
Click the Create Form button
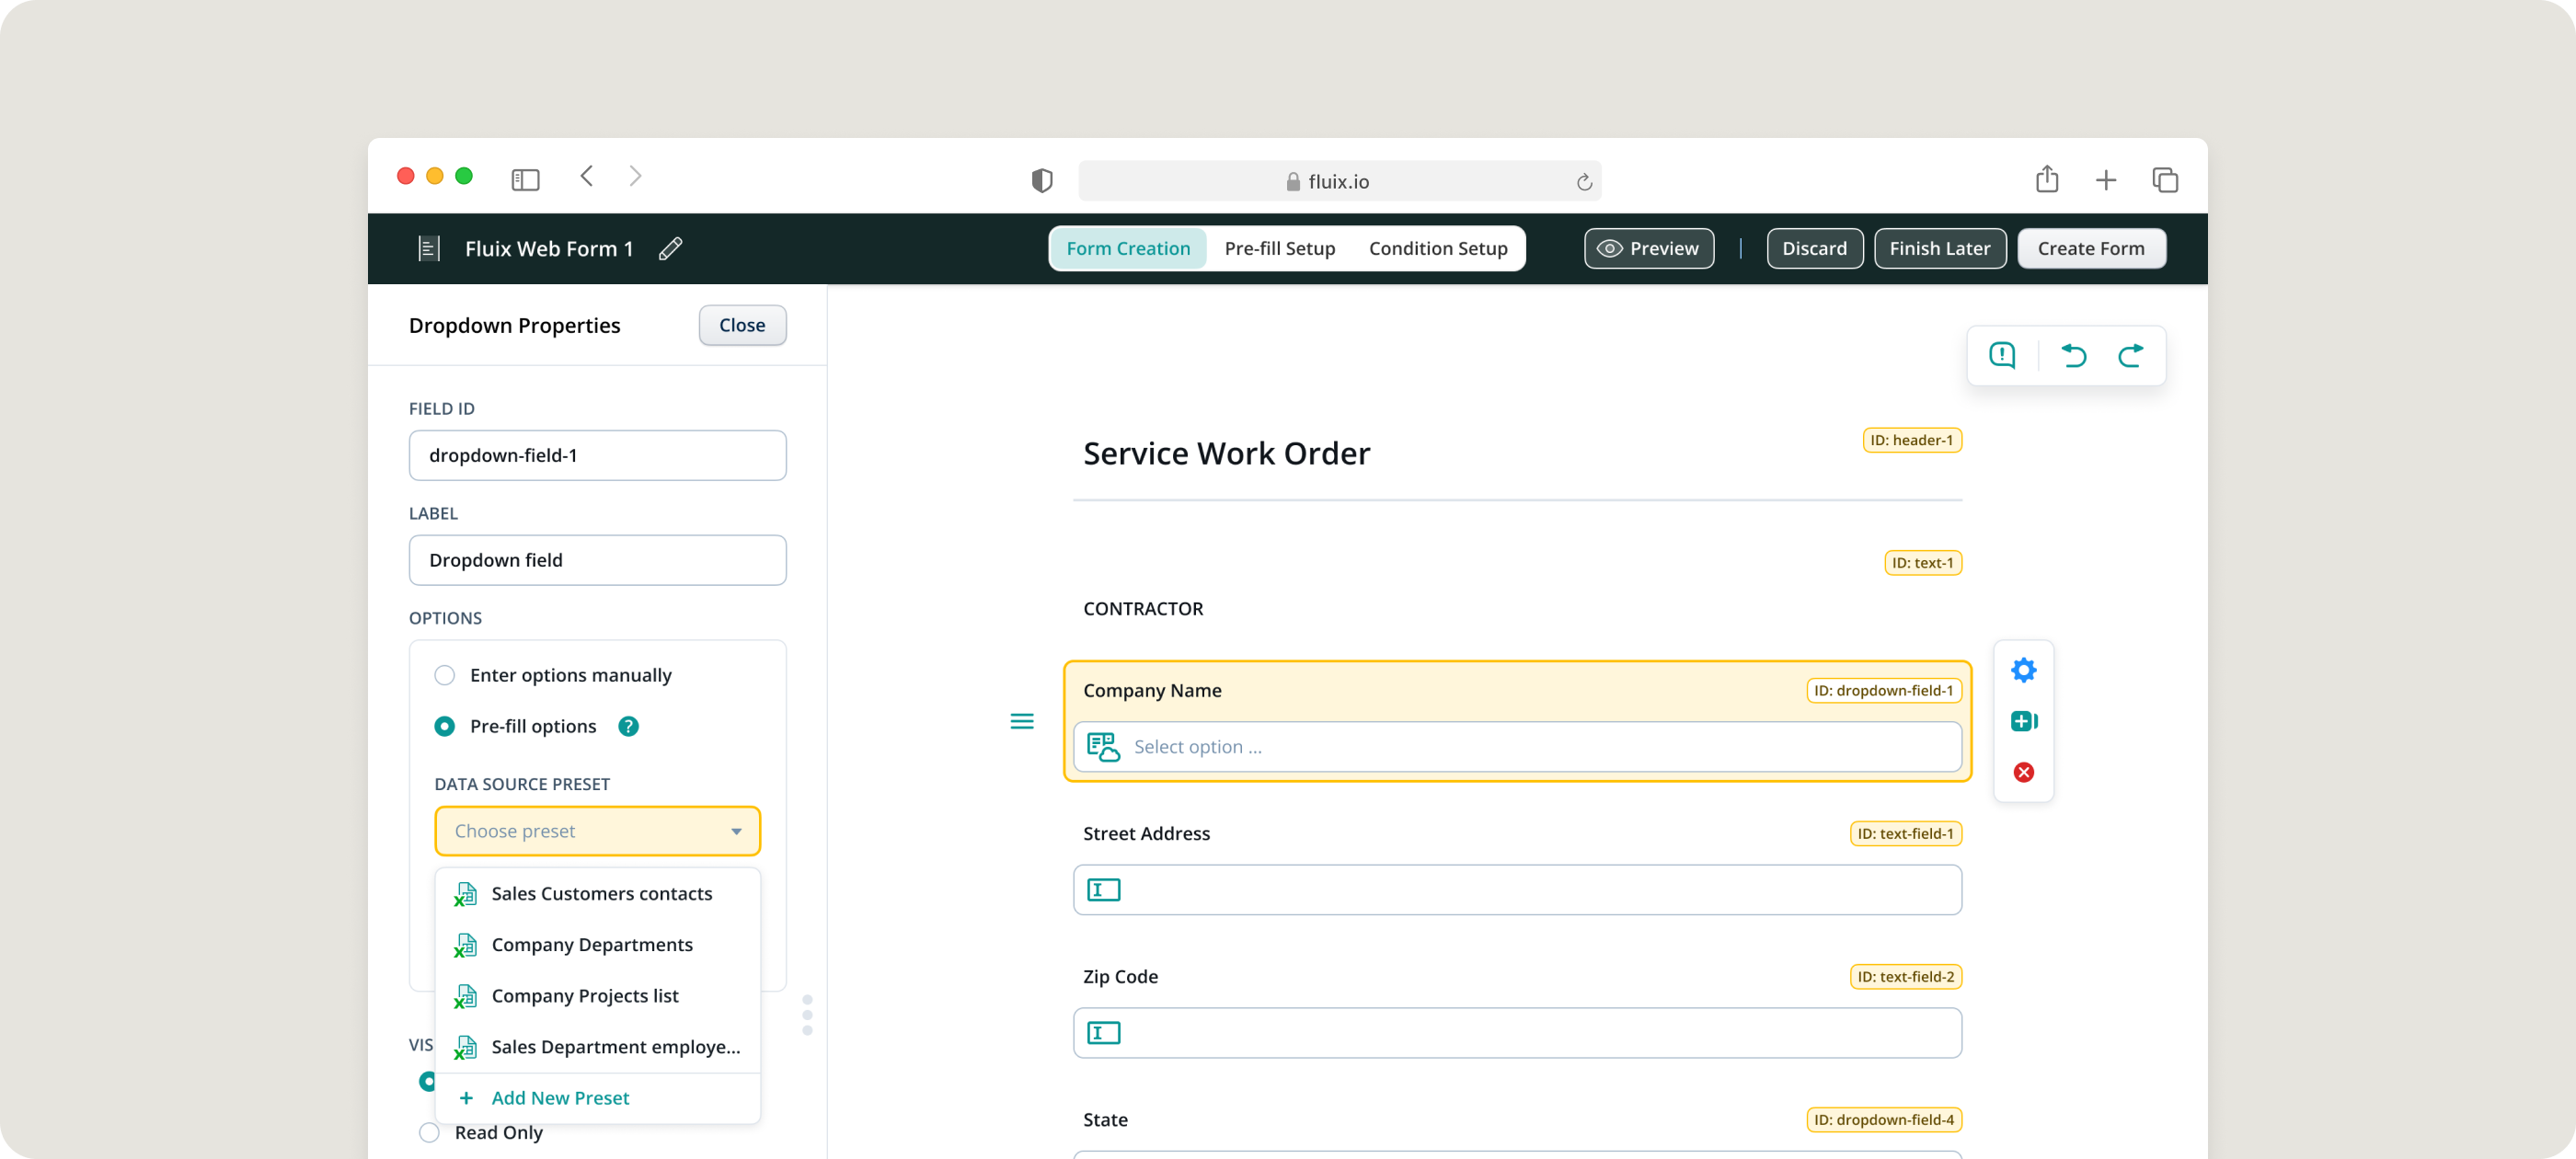tap(2090, 248)
